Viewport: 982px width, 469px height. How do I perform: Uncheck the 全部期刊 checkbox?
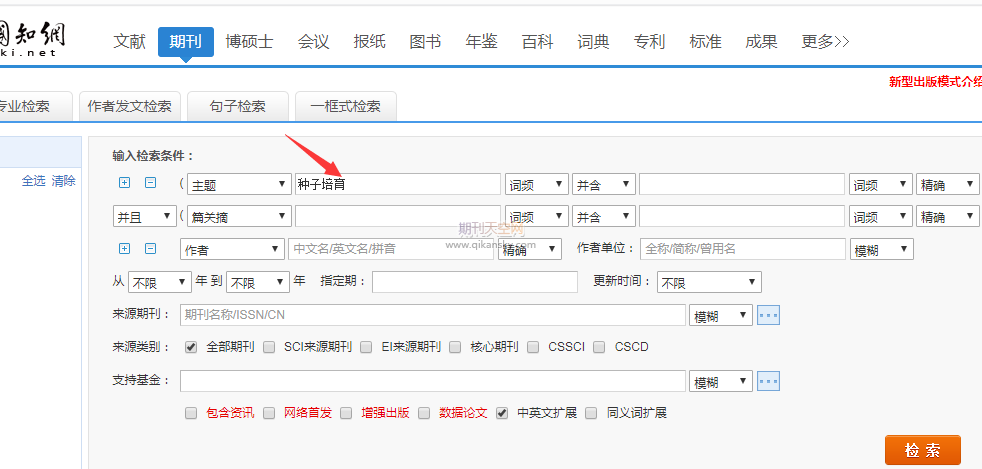tap(191, 347)
